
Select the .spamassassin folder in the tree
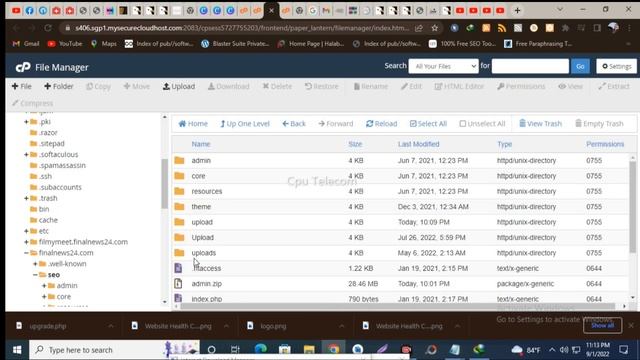[62, 165]
